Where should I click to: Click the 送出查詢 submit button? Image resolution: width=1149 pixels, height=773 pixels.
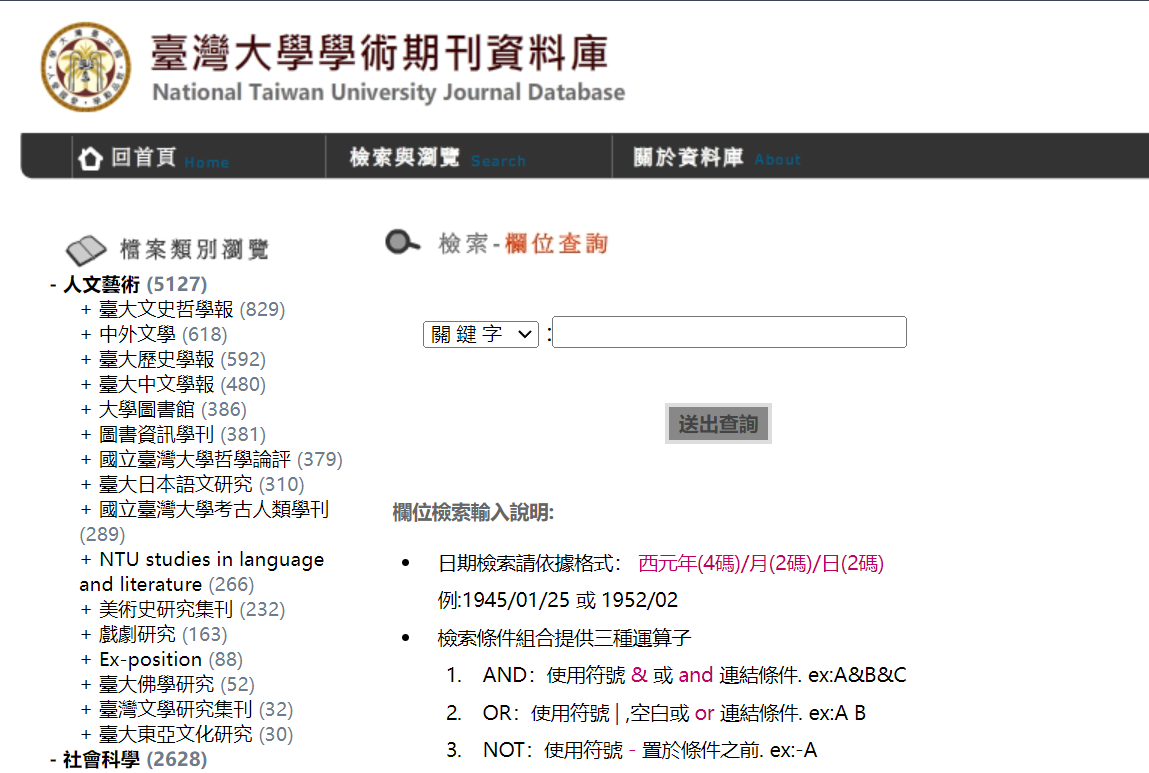(718, 424)
